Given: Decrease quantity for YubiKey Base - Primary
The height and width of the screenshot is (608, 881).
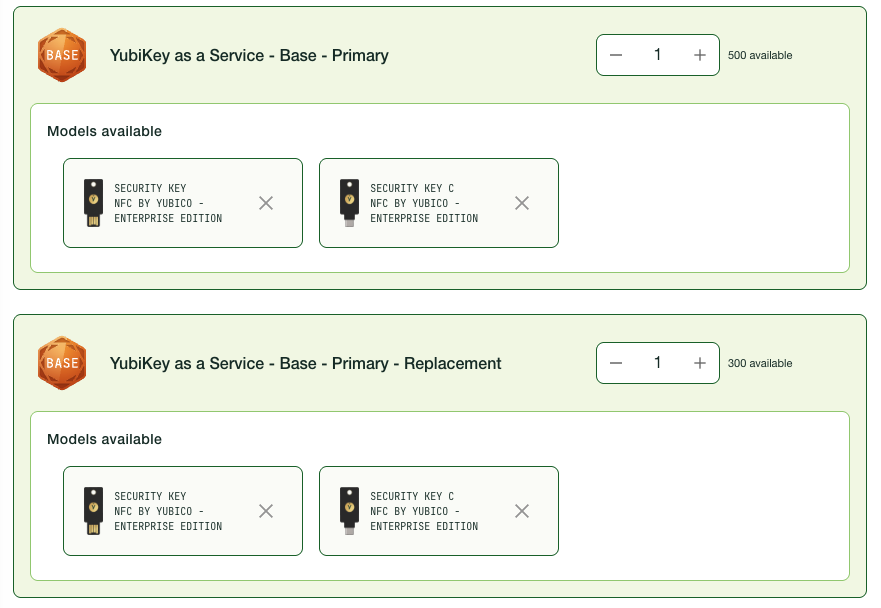Looking at the screenshot, I should click(x=616, y=55).
